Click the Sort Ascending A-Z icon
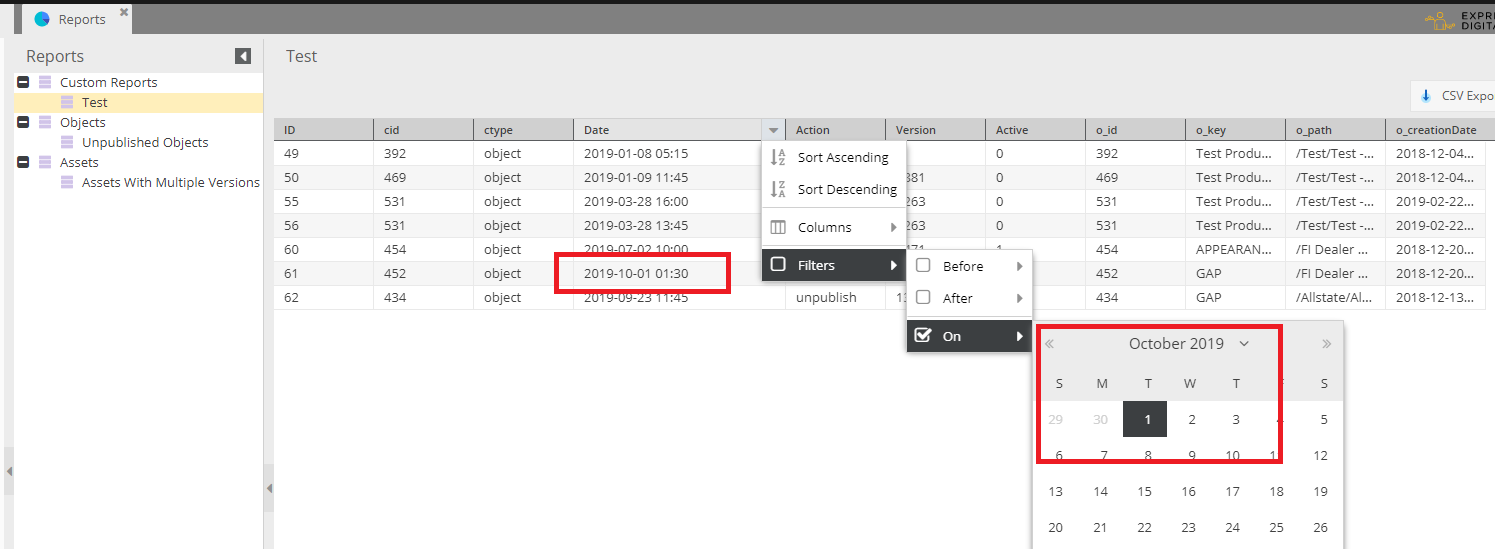The image size is (1495, 549). click(778, 157)
